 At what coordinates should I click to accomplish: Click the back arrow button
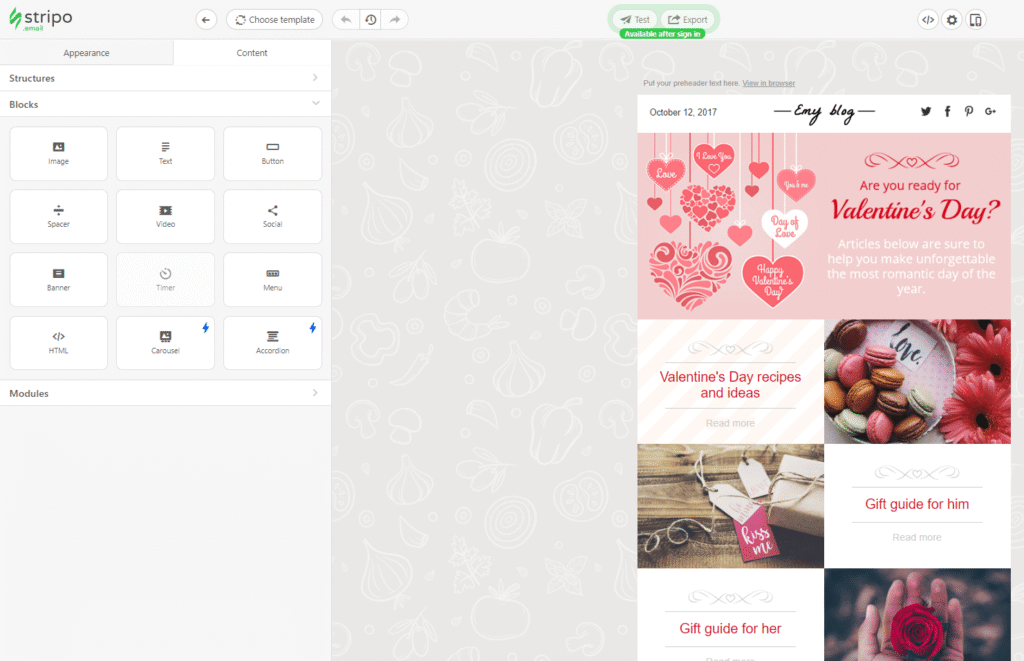coord(206,19)
